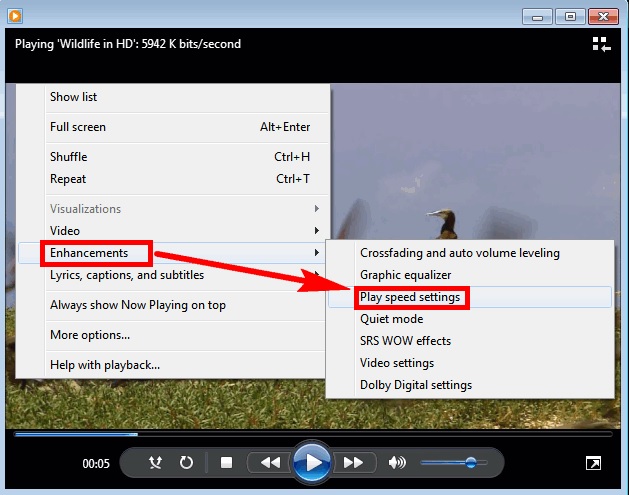
Task: Toggle the repeat icon in playback controls
Action: (x=186, y=463)
